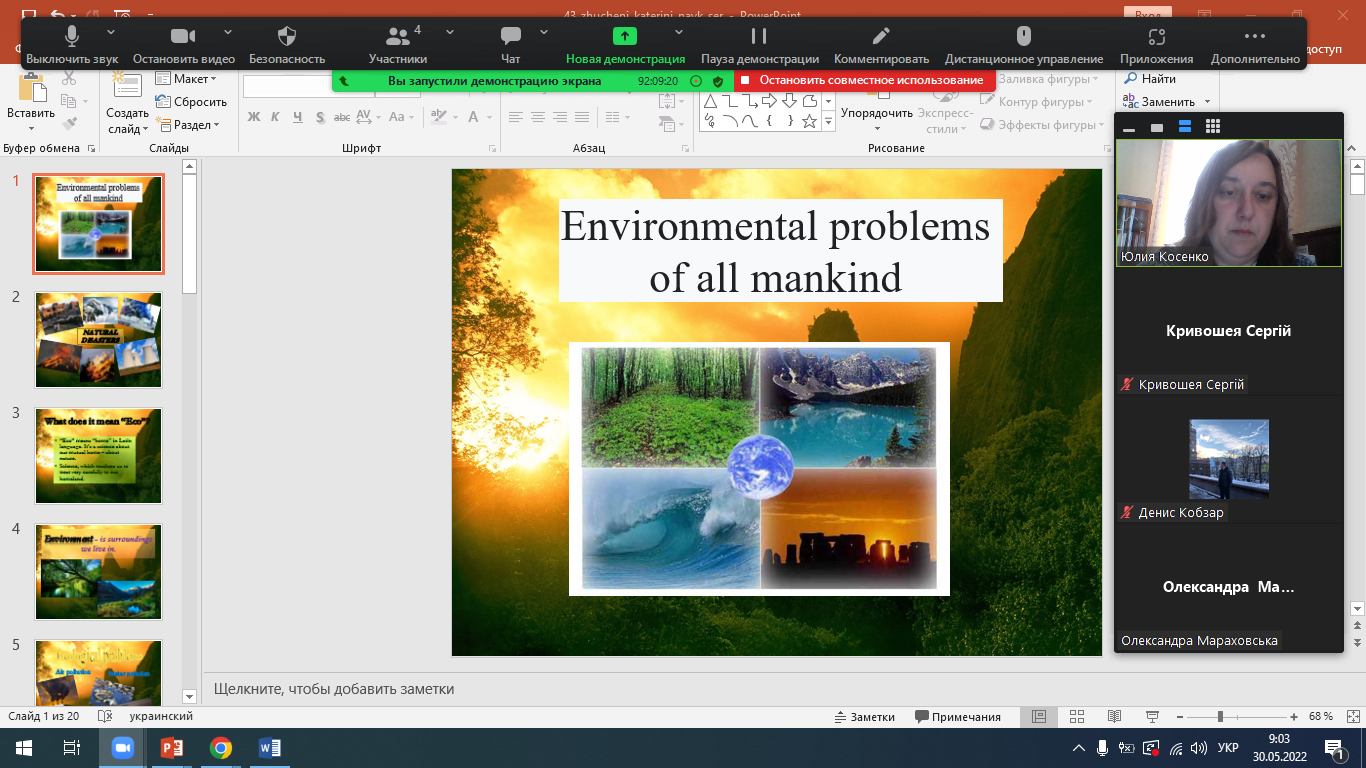Toggle text shadow S formatting

[x=320, y=117]
